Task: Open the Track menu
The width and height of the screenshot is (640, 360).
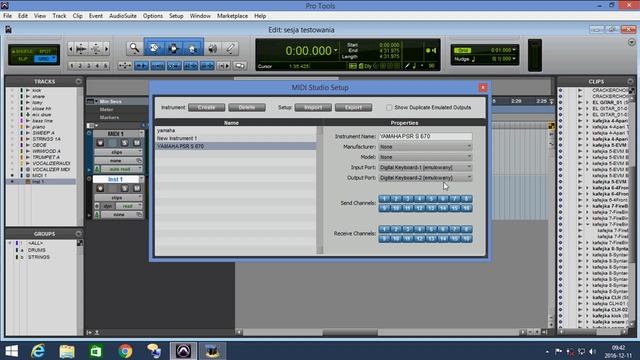Action: click(59, 16)
